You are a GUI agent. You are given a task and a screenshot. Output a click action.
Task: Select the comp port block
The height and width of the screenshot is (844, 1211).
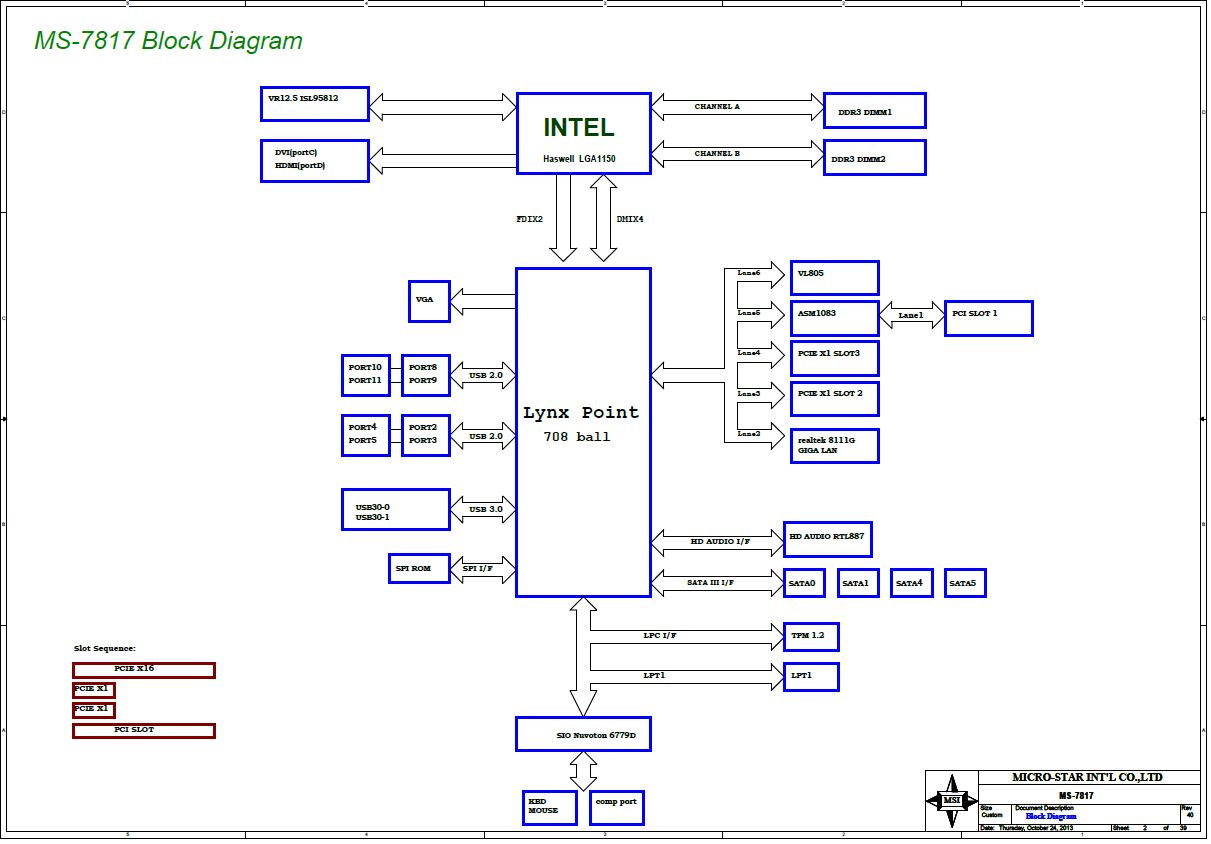coord(617,807)
